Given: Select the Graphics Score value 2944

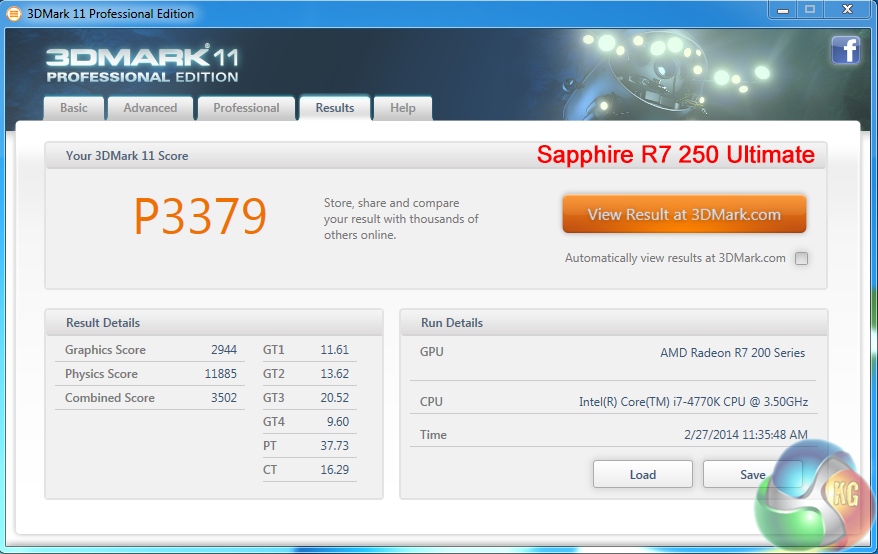Looking at the screenshot, I should [x=224, y=350].
